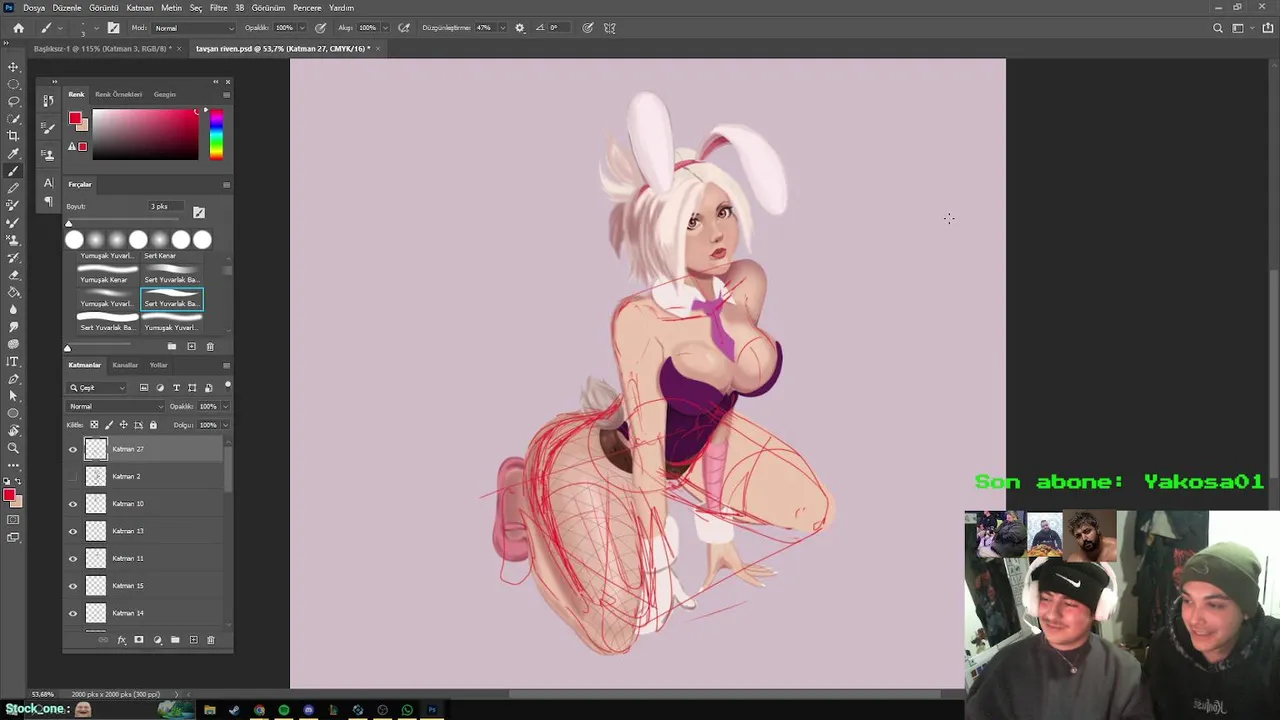This screenshot has width=1280, height=720.
Task: Hide layer Katman 14
Action: coord(72,613)
